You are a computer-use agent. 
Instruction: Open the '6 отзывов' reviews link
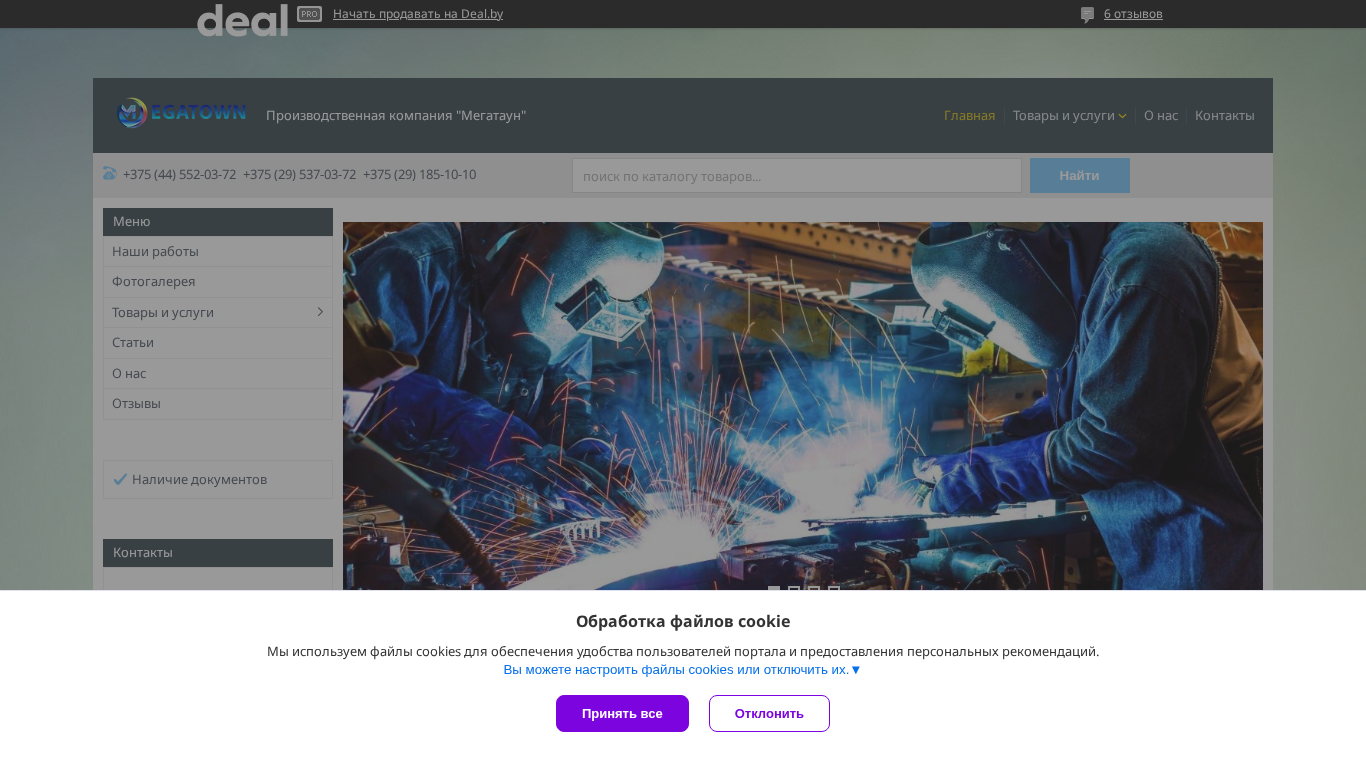click(x=1133, y=14)
